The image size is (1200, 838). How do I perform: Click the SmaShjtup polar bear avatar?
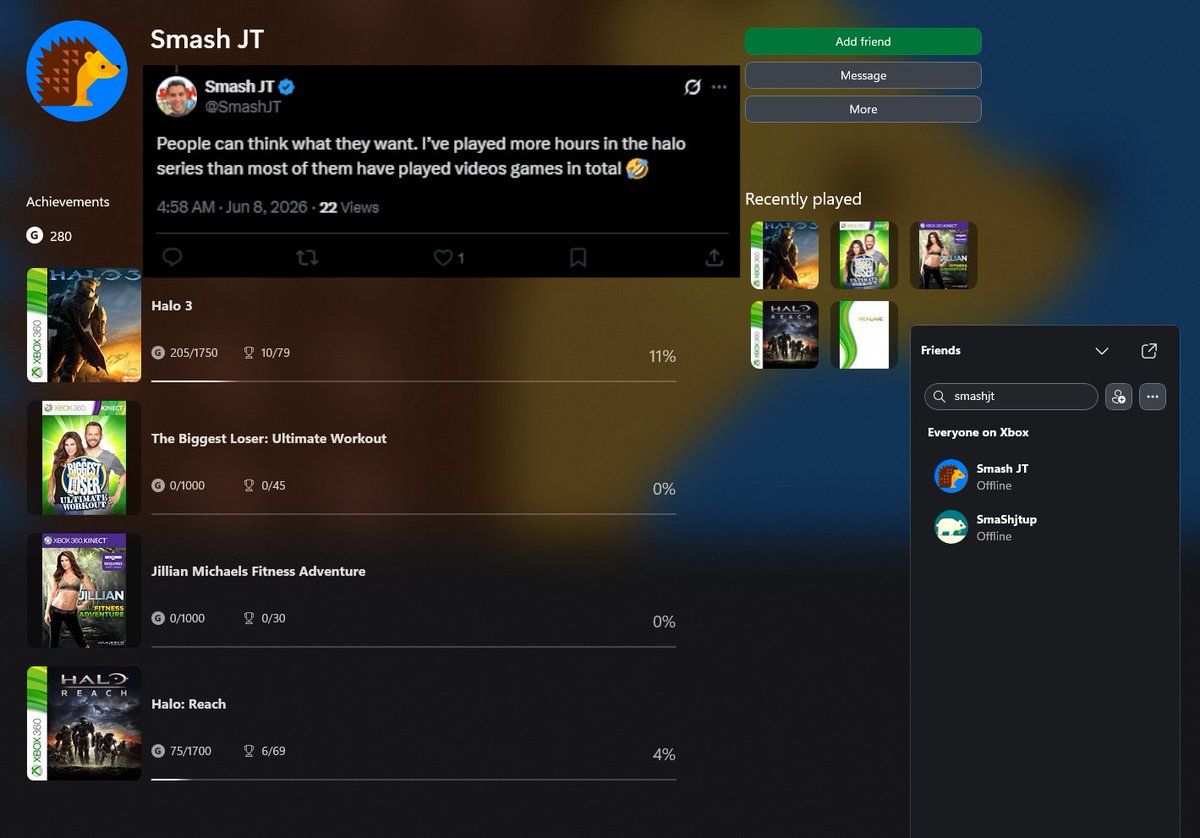click(x=951, y=527)
